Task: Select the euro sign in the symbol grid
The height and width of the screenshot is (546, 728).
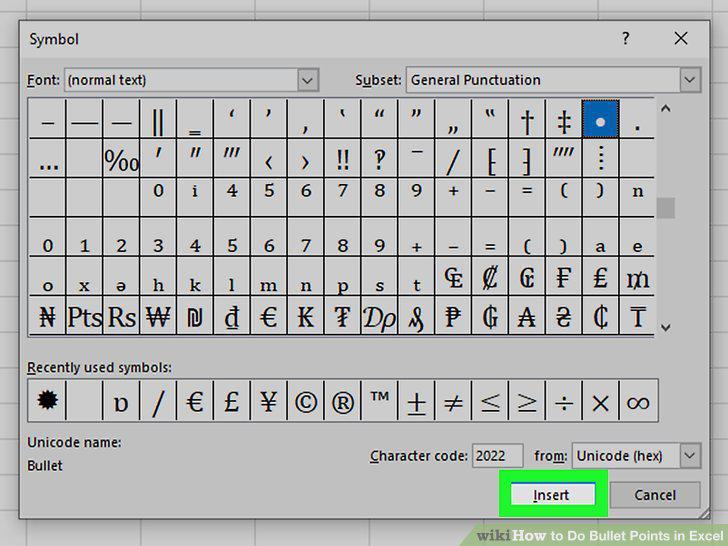Action: click(269, 317)
